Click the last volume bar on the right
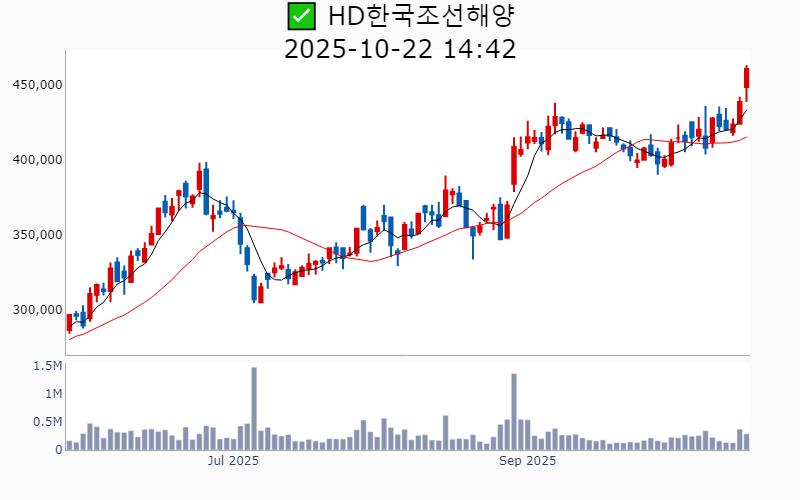 [746, 441]
